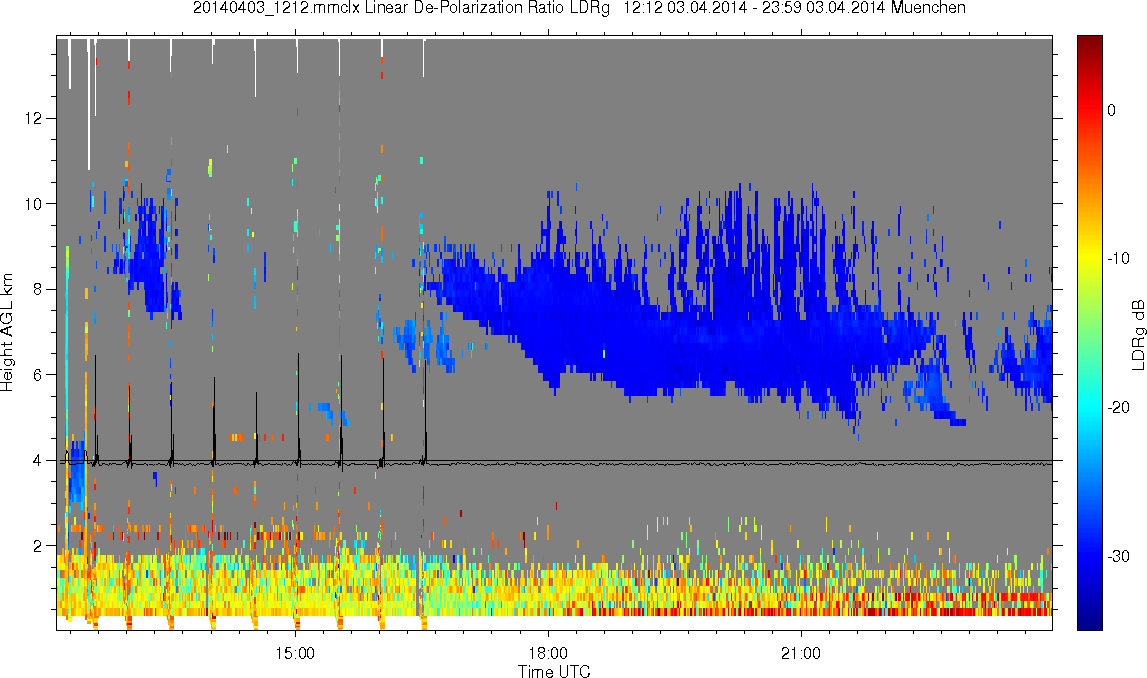The image size is (1147, 678).
Task: Click the 'LDRg dB' colorbar title
Action: tap(1137, 334)
